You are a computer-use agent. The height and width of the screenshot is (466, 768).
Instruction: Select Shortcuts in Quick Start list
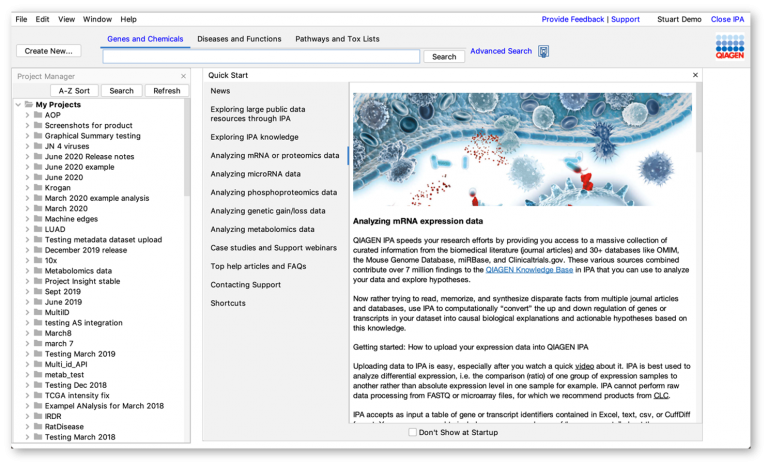pos(228,303)
